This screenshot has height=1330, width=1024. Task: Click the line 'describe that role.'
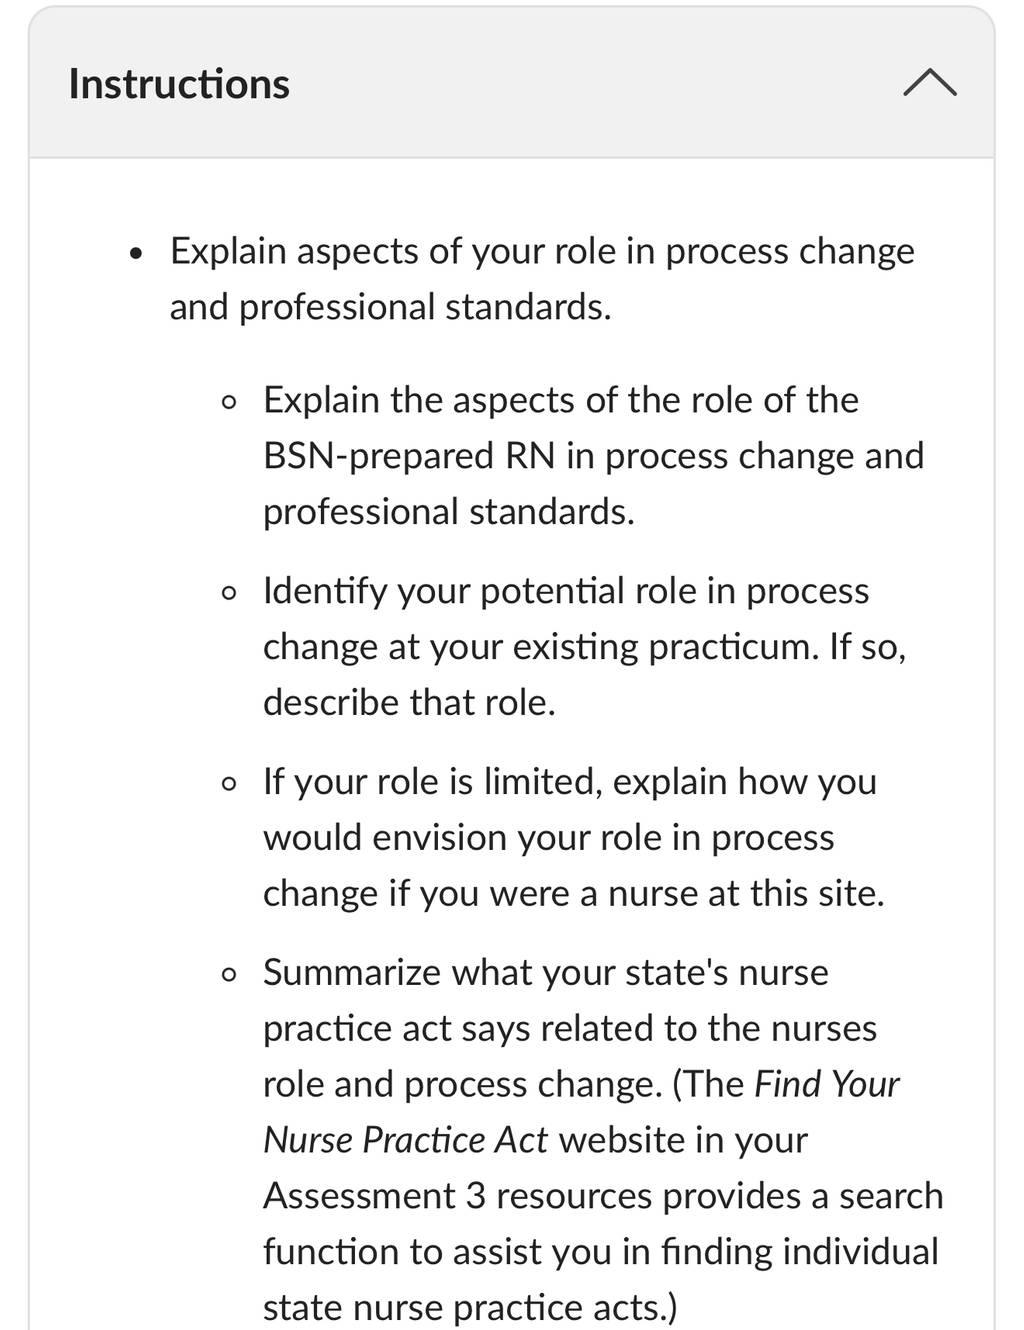[409, 702]
